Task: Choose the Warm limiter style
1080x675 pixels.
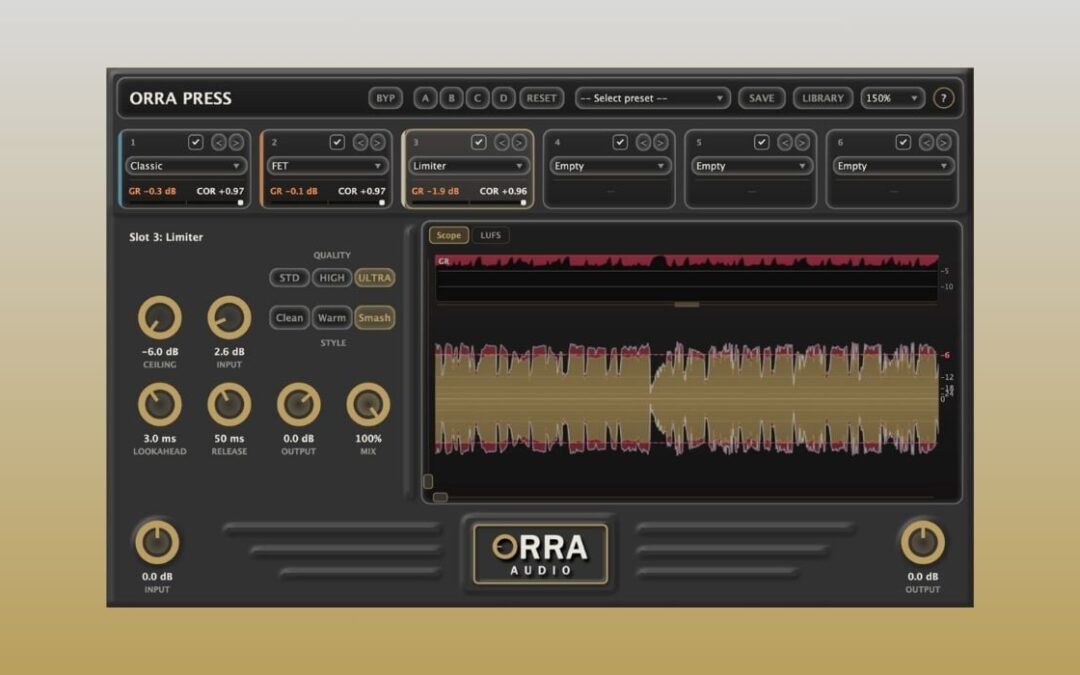Action: [332, 318]
